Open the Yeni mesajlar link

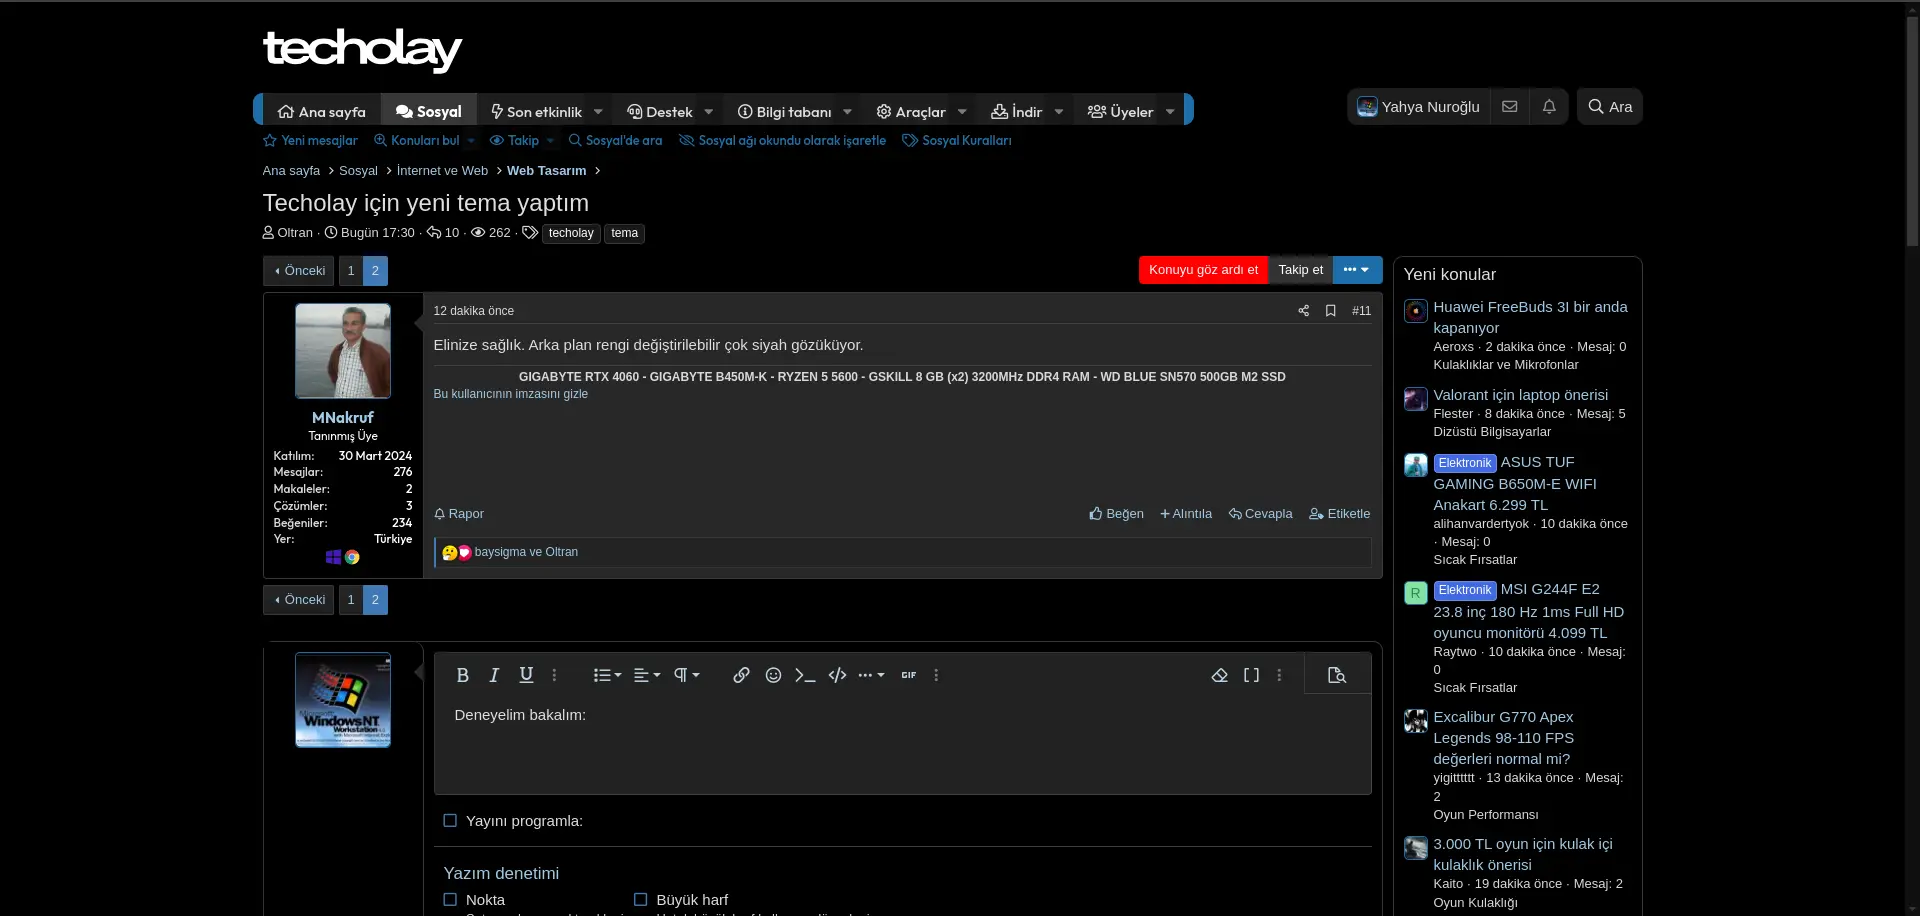pos(310,141)
